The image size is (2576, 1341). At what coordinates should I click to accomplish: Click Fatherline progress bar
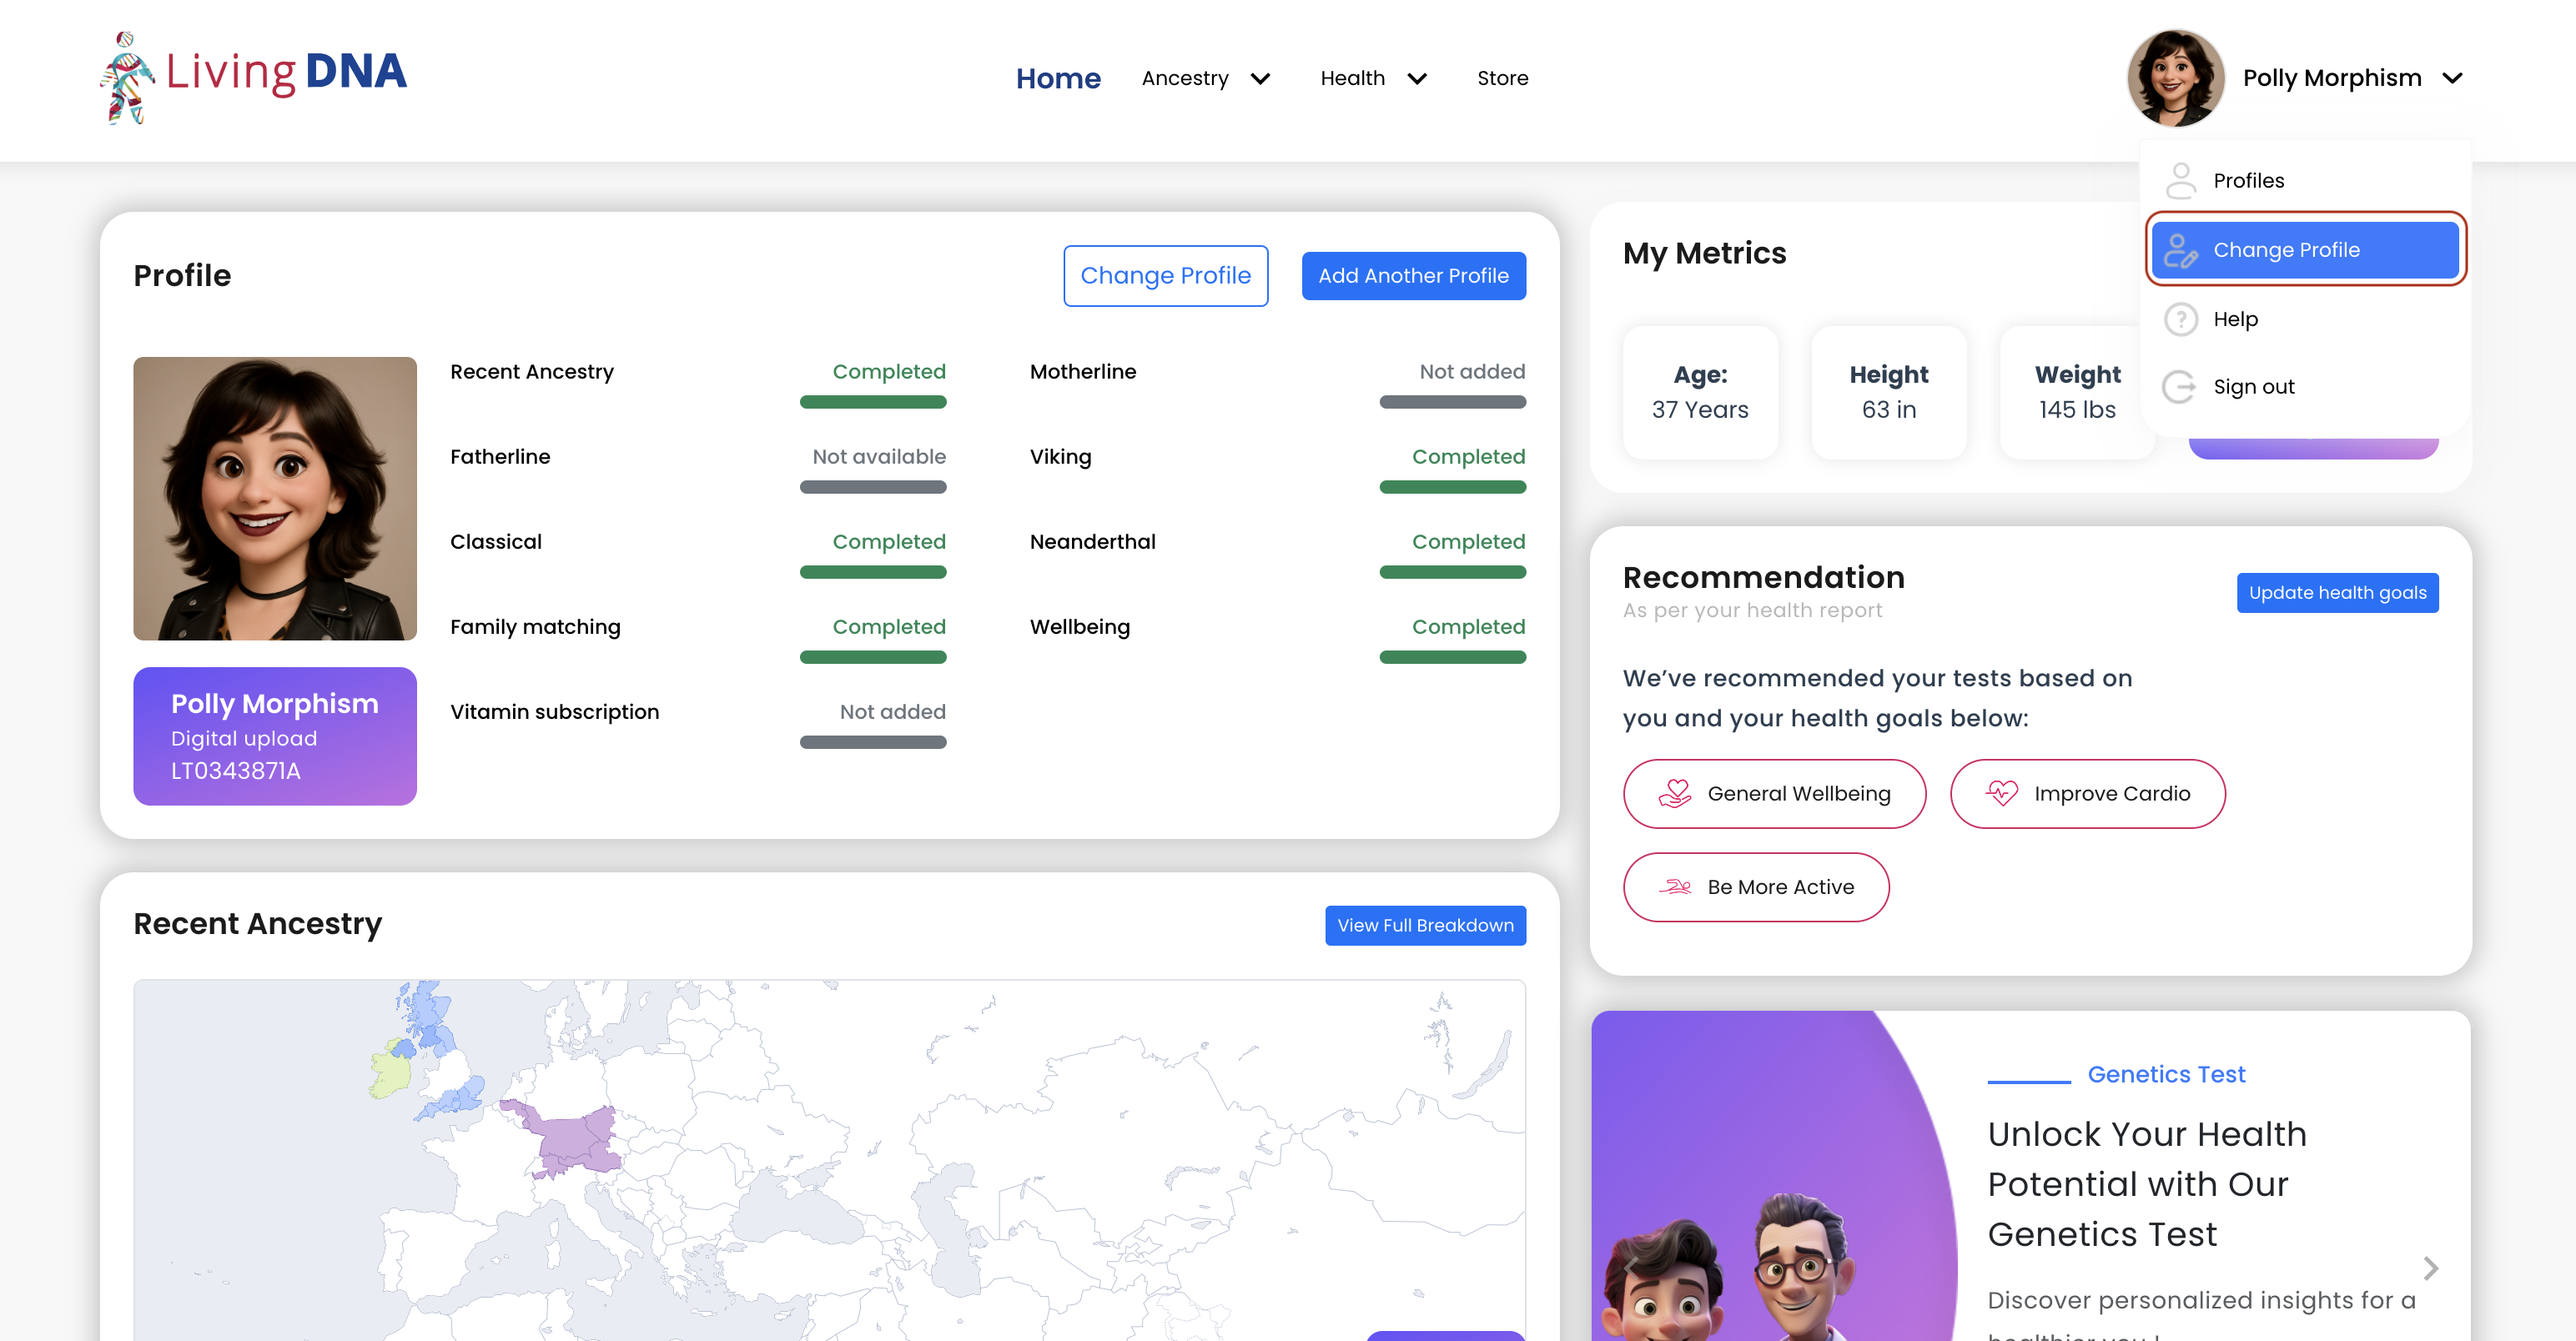pyautogui.click(x=873, y=487)
